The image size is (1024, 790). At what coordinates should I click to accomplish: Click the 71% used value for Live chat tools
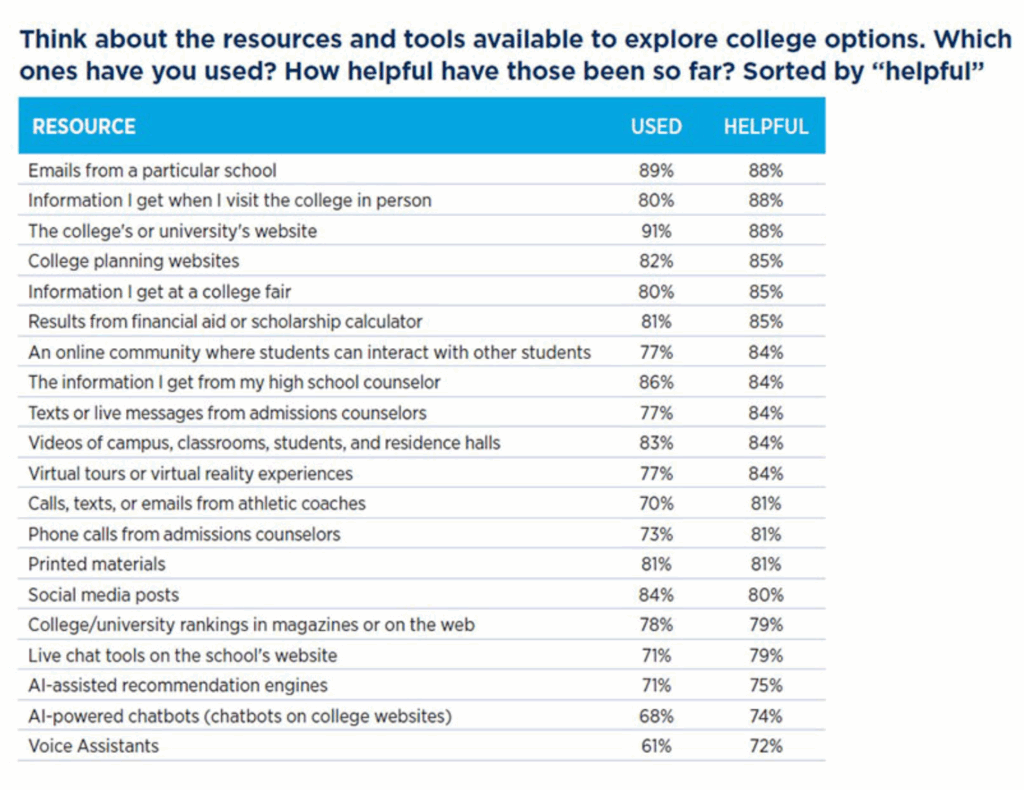[656, 656]
